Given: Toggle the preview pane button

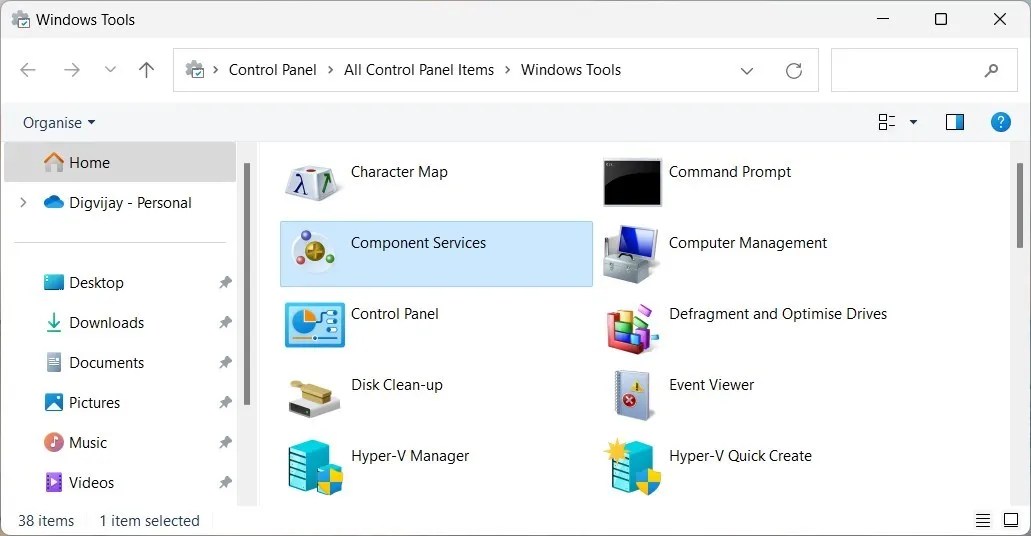Looking at the screenshot, I should pyautogui.click(x=955, y=122).
